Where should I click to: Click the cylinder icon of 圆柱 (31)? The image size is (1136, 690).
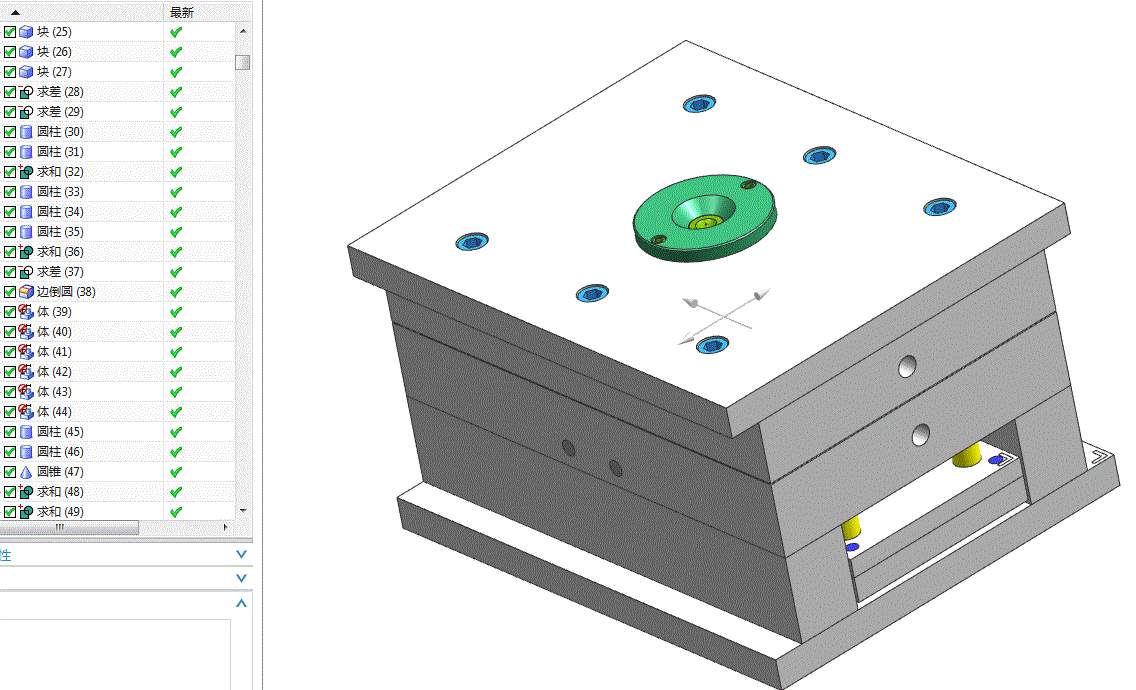(x=26, y=151)
